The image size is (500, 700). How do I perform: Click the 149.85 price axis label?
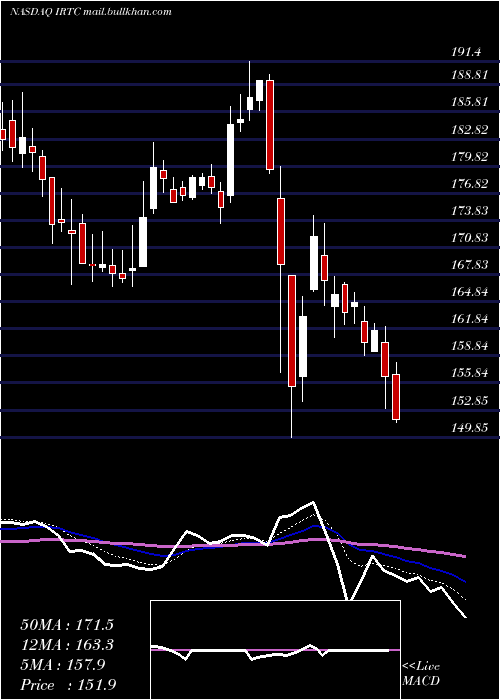469,428
